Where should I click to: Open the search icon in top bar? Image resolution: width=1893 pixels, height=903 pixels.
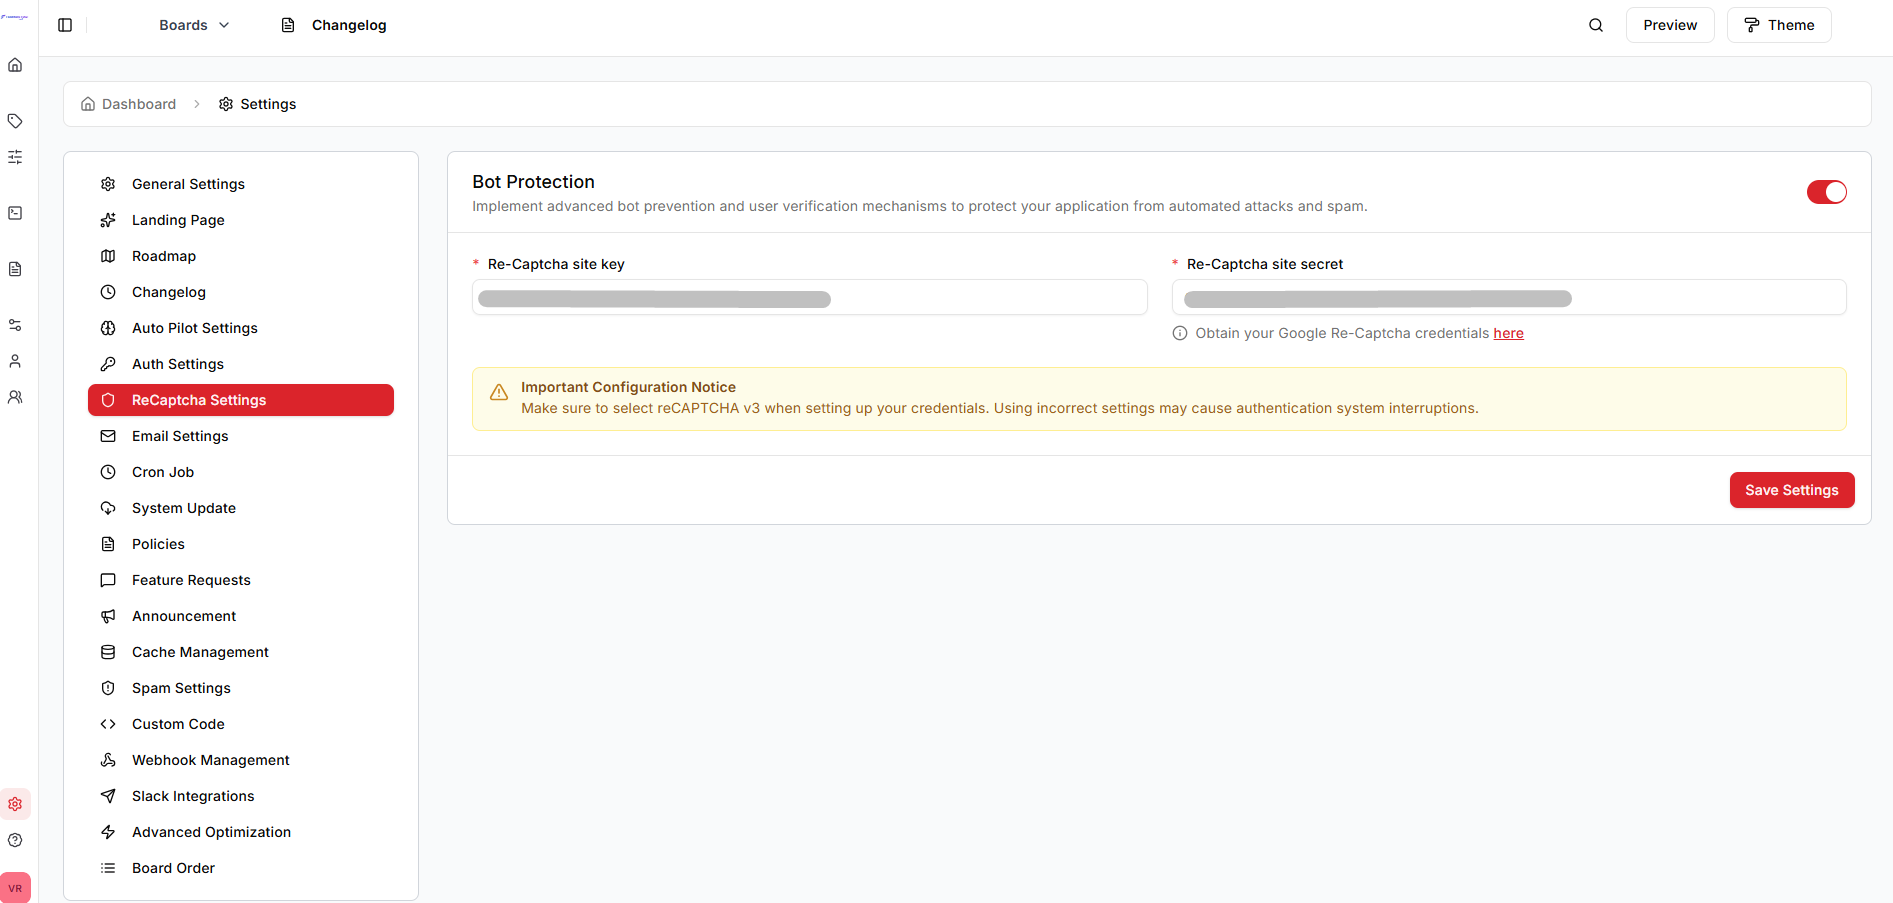point(1596,25)
